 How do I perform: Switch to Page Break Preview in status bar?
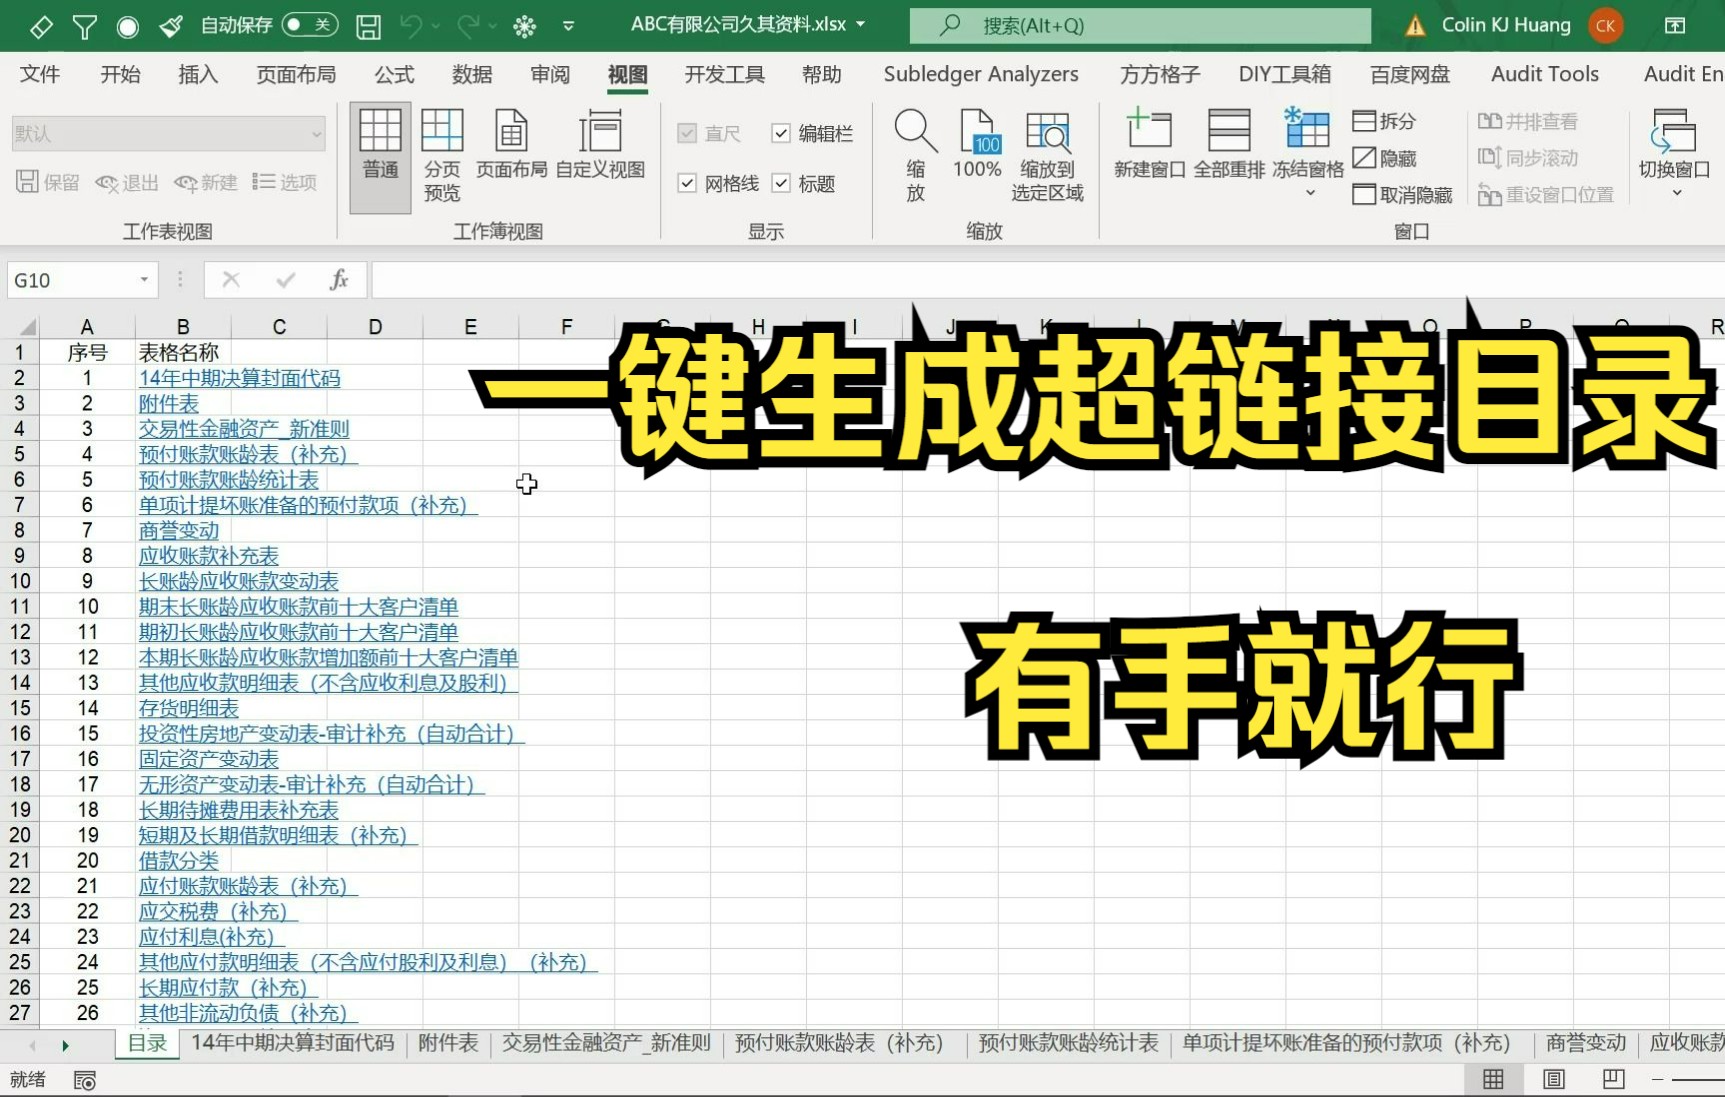point(1613,1080)
